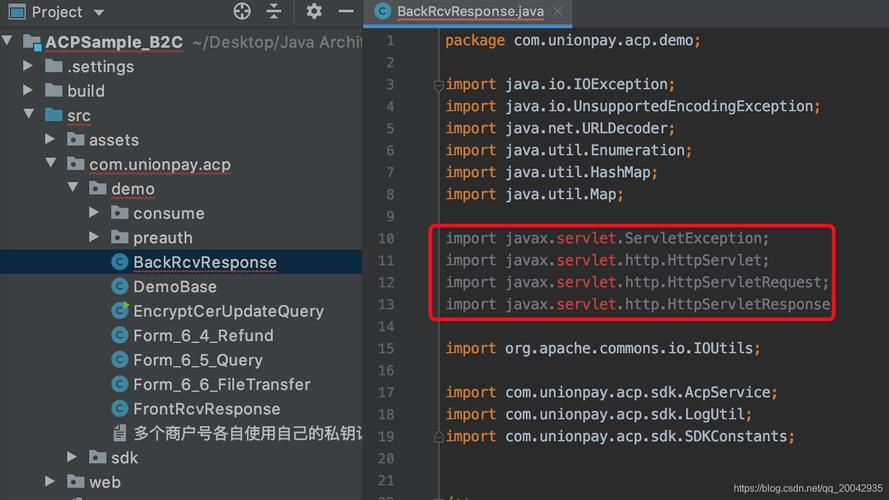Viewport: 889px width, 500px height.
Task: Open Form_6_4_Refund class
Action: pyautogui.click(x=203, y=336)
